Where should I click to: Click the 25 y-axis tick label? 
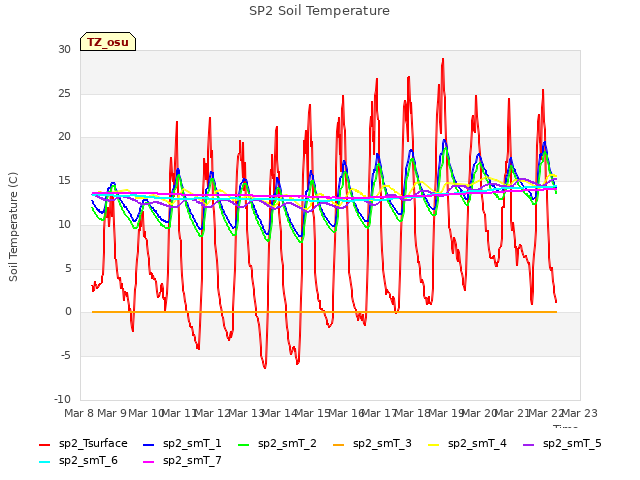click(64, 93)
